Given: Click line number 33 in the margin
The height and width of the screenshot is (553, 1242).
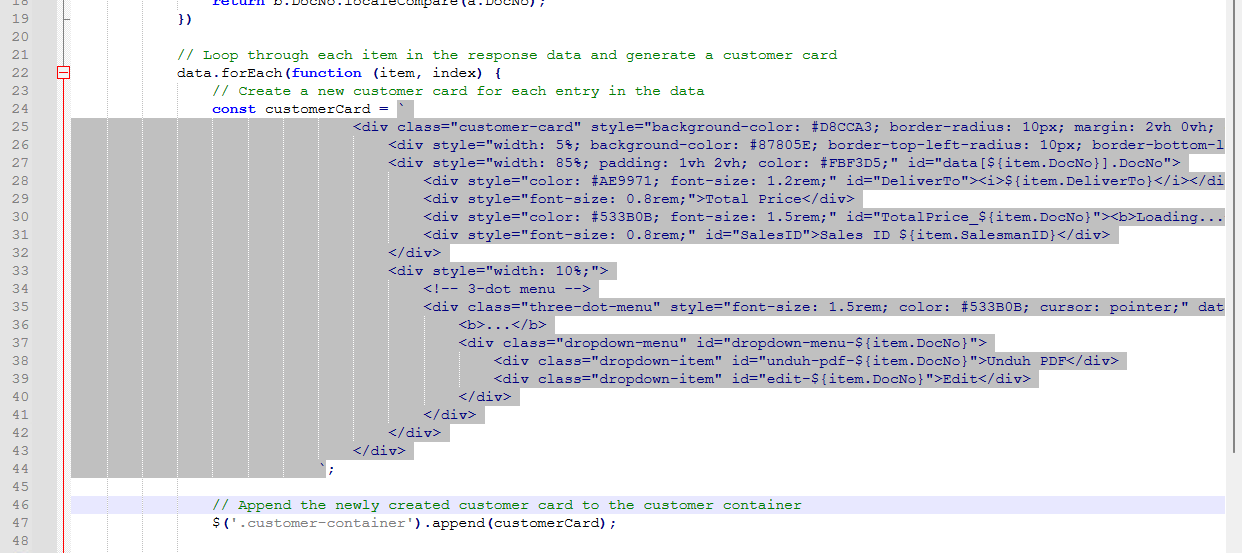Looking at the screenshot, I should pos(22,271).
